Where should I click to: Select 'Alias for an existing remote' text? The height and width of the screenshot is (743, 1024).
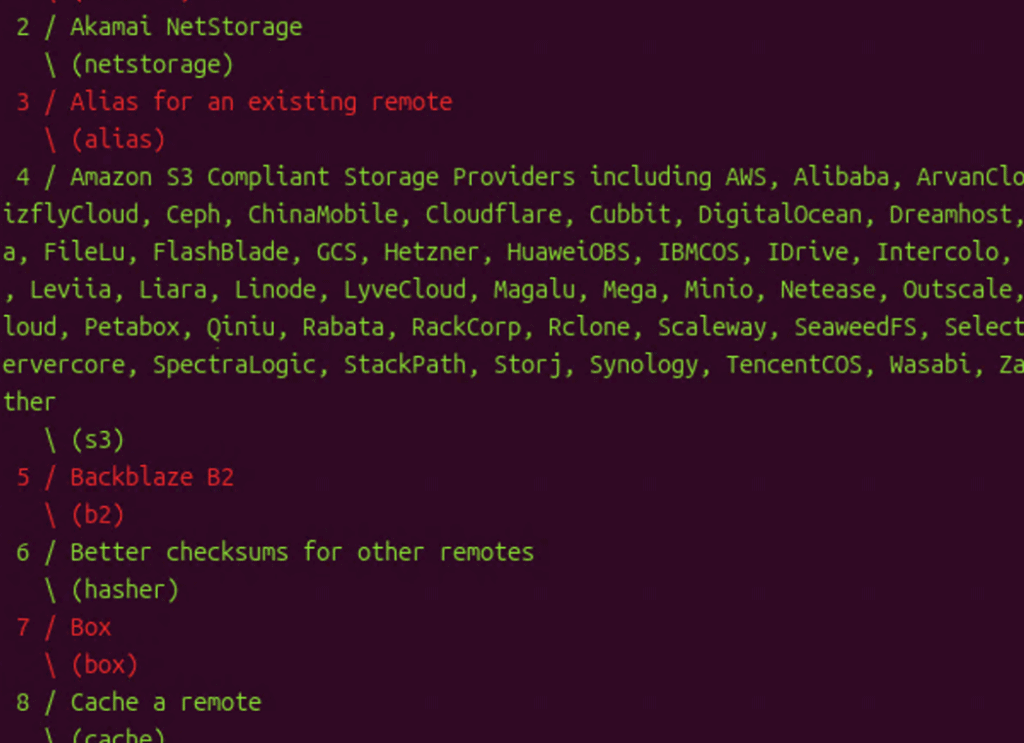pyautogui.click(x=260, y=102)
